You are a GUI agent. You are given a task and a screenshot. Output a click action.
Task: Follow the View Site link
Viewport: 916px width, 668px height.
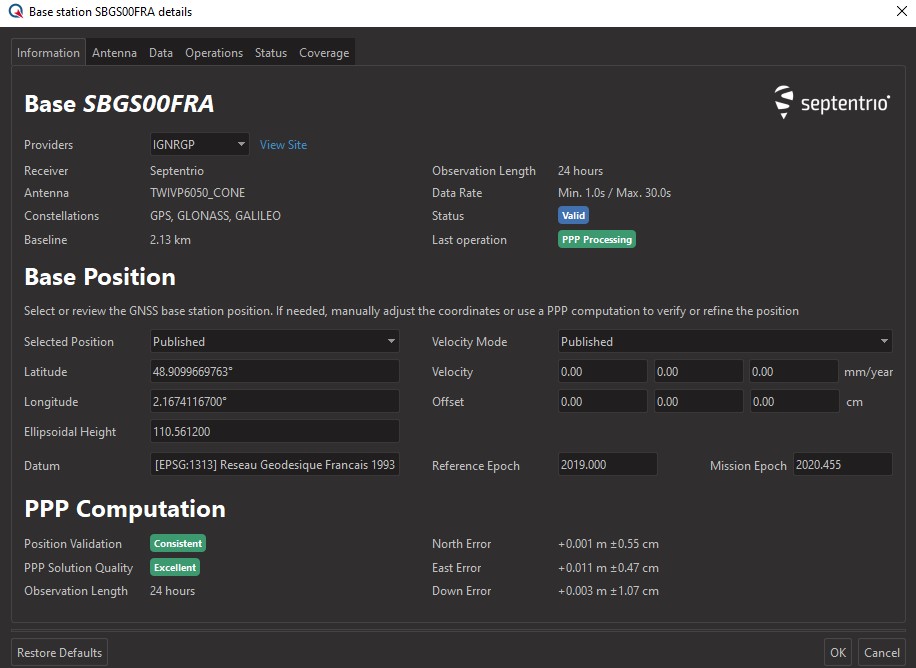point(283,145)
